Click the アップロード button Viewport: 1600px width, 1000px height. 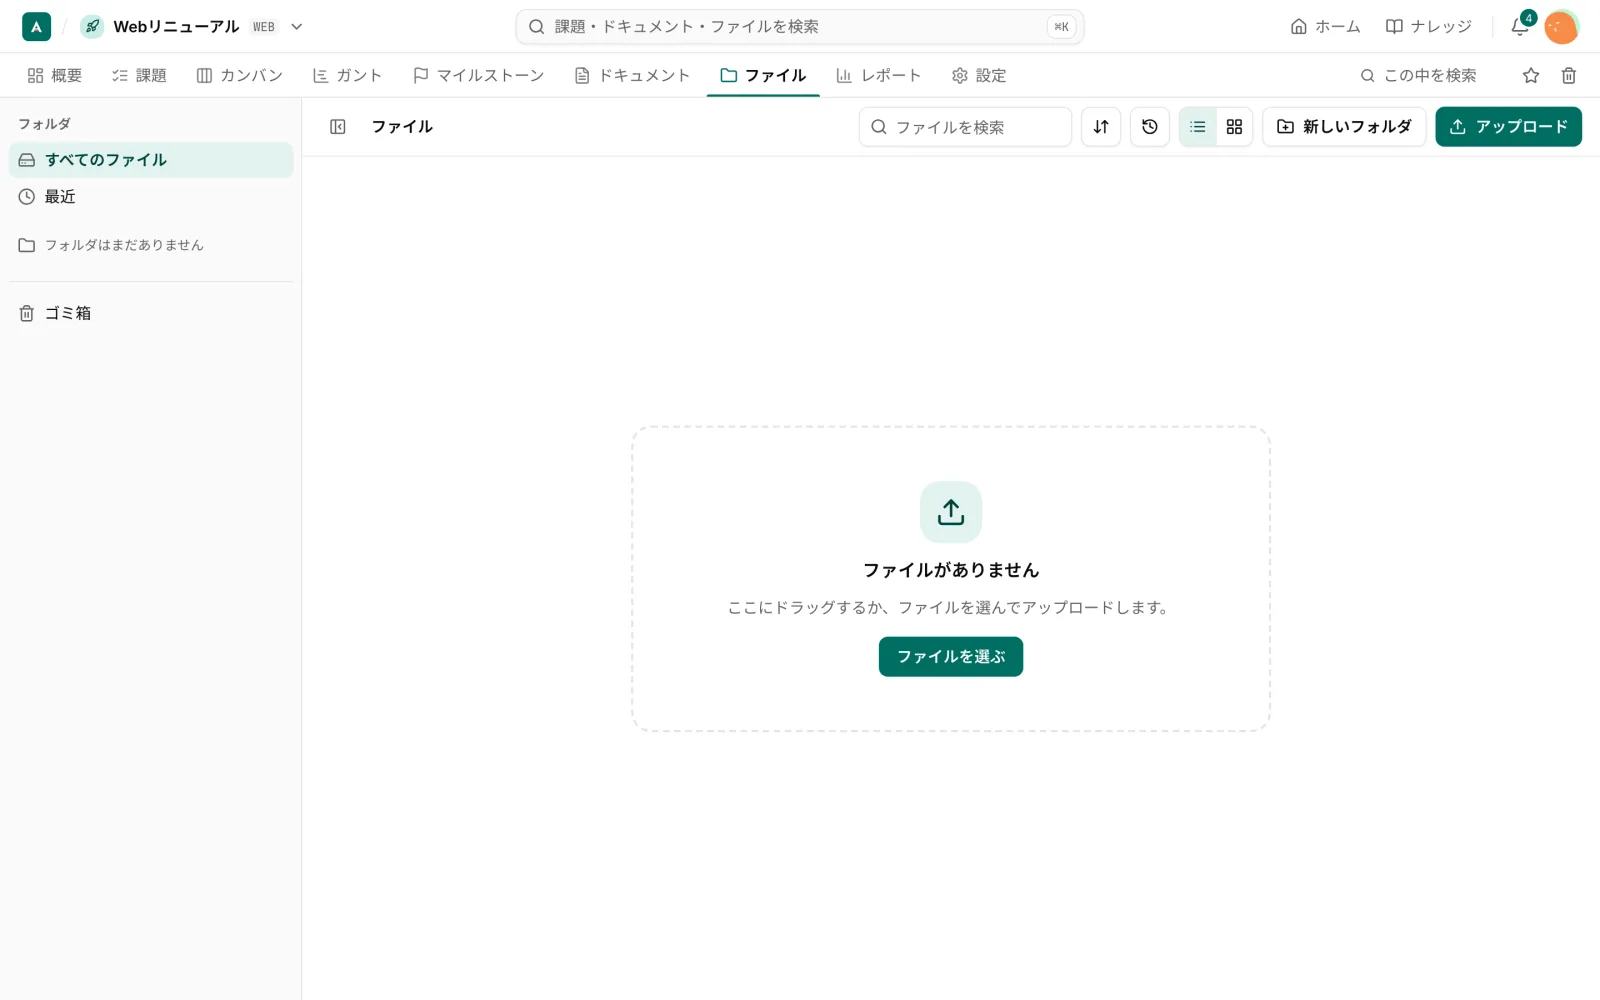pos(1508,127)
